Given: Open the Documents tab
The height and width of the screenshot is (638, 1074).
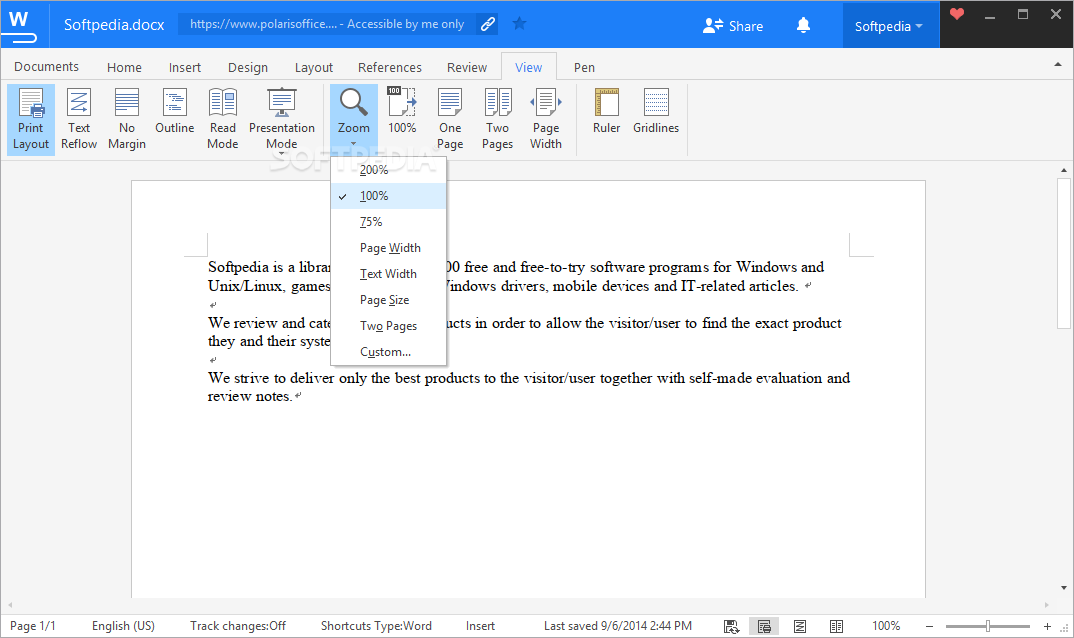Looking at the screenshot, I should pos(47,66).
